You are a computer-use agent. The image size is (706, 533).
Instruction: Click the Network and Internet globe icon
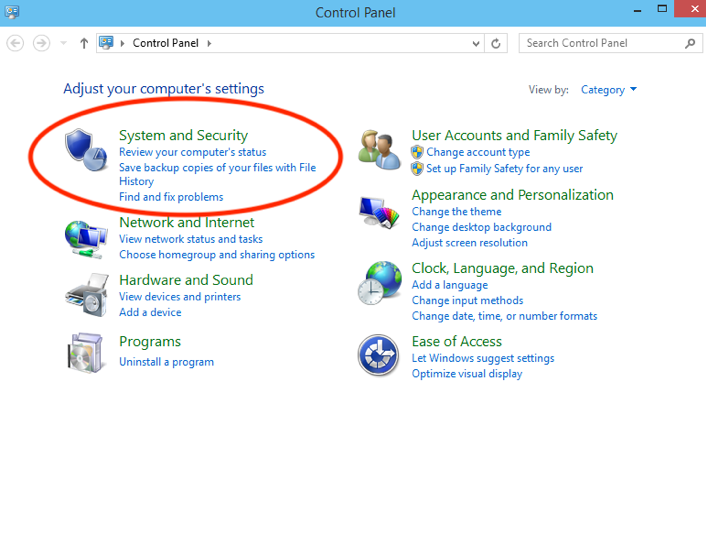tap(86, 237)
